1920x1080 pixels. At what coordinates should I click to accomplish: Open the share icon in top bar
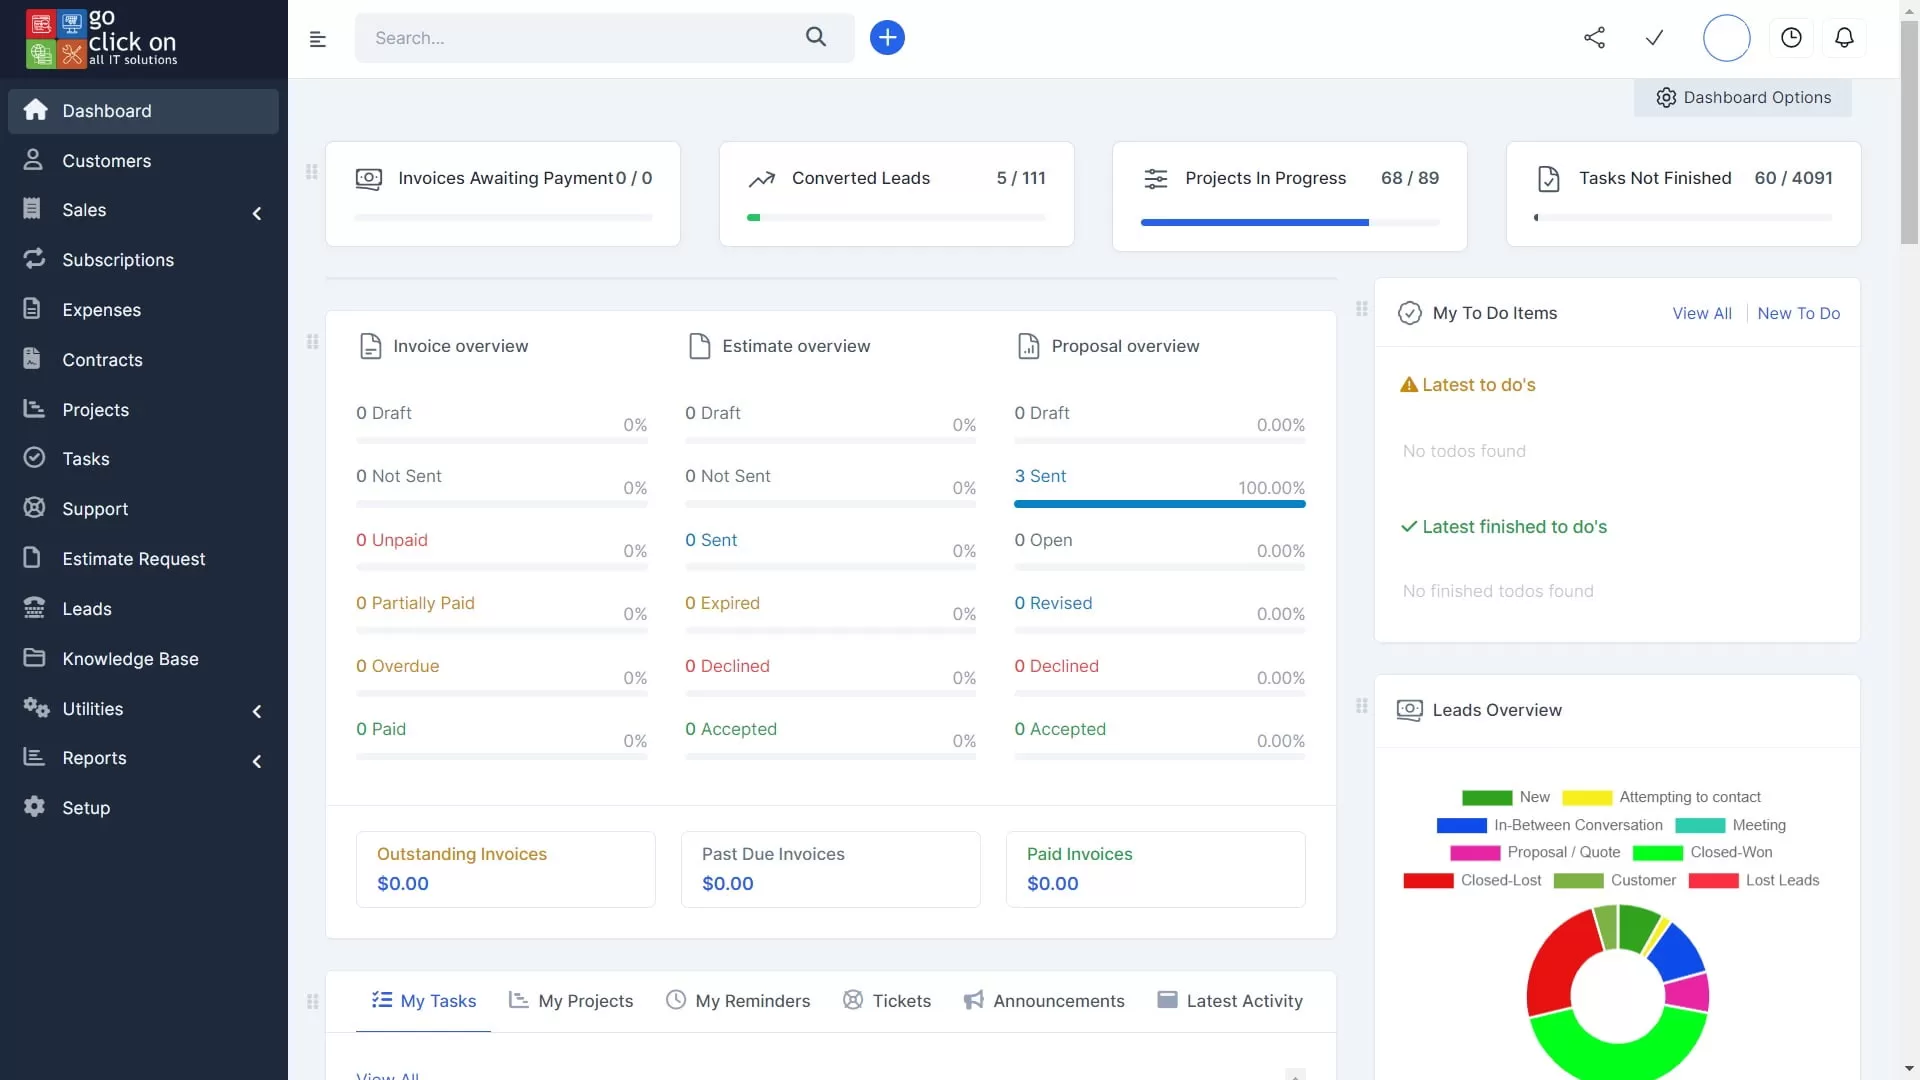click(1594, 38)
